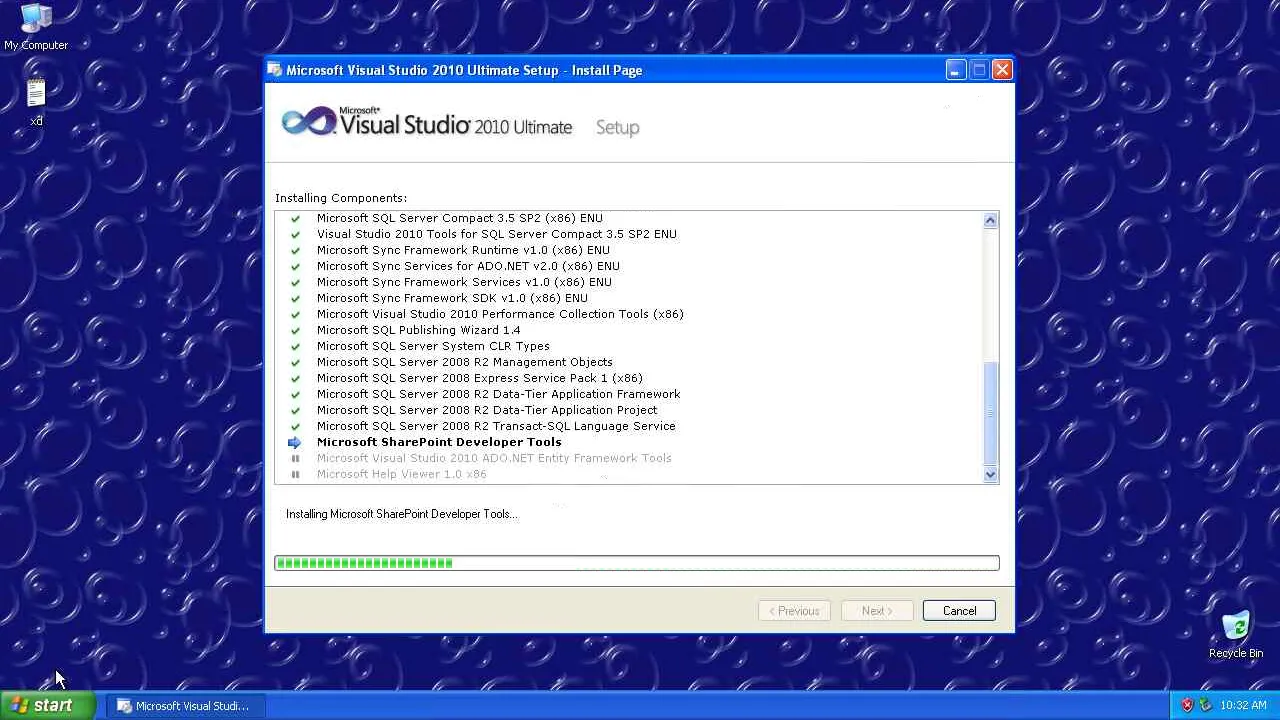Open the Windows Start menu
The width and height of the screenshot is (1280, 720).
click(48, 705)
